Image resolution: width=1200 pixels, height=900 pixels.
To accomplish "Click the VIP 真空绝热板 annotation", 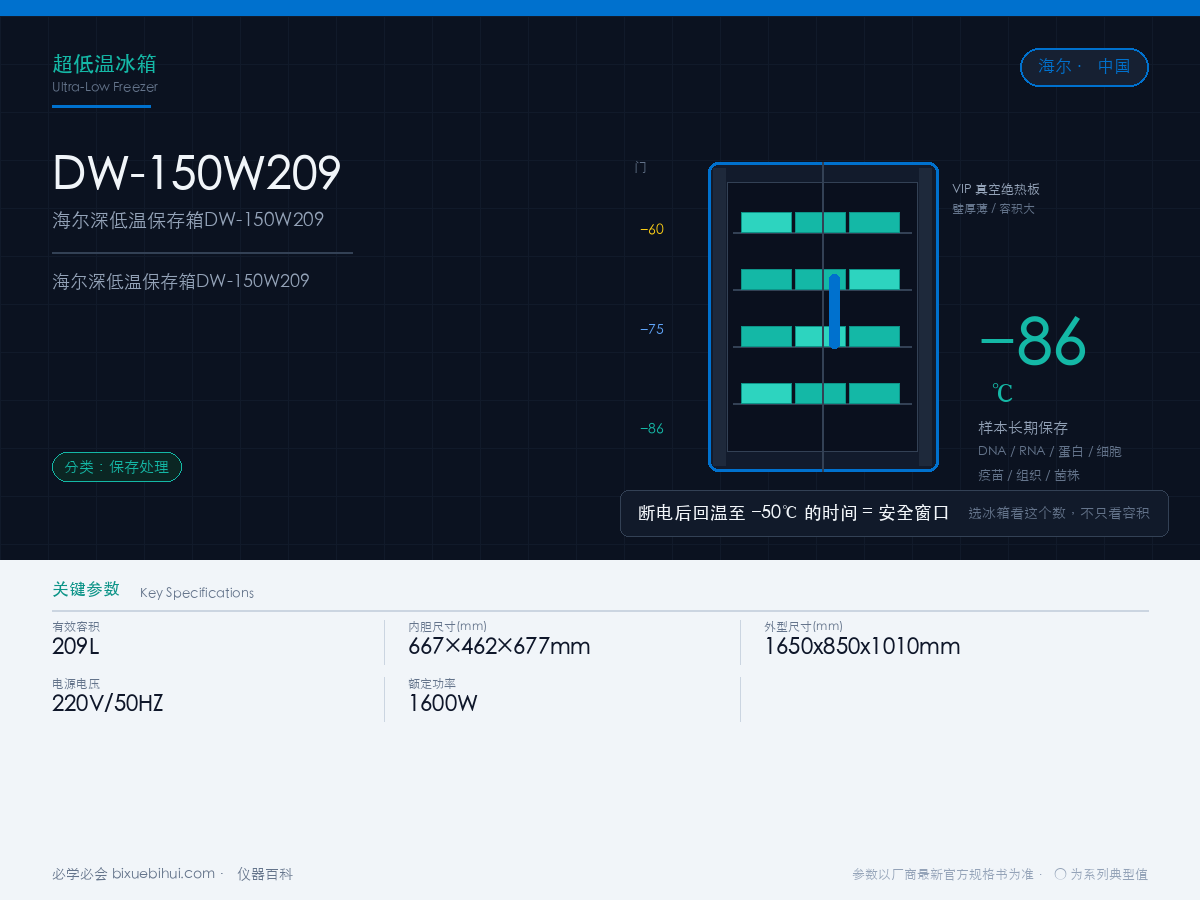I will point(996,189).
